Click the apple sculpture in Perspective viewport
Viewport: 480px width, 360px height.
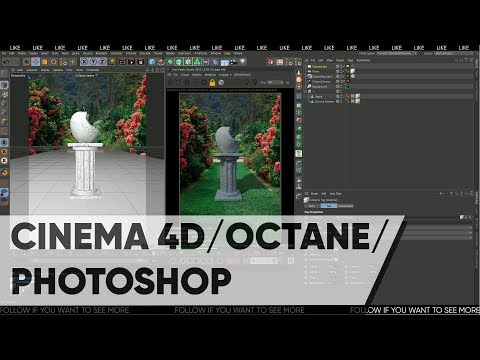pos(84,126)
